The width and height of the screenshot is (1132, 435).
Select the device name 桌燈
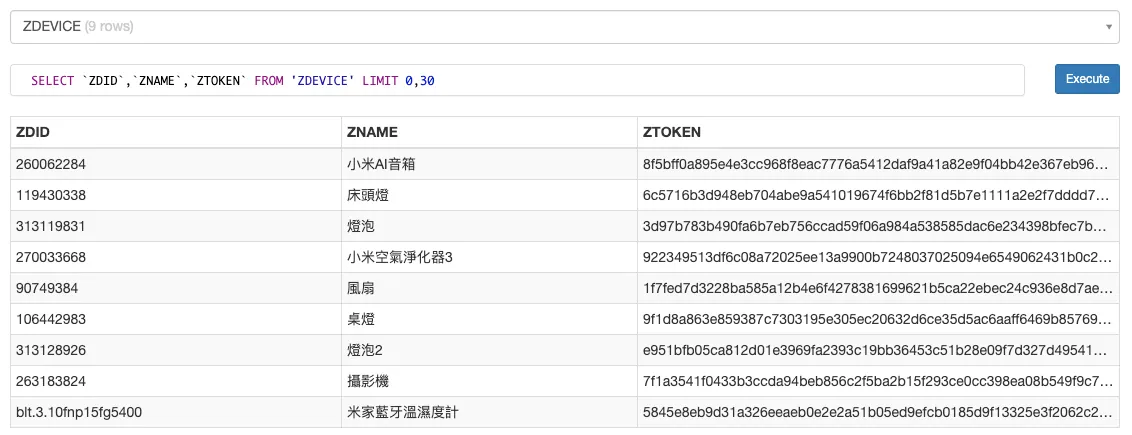359,319
